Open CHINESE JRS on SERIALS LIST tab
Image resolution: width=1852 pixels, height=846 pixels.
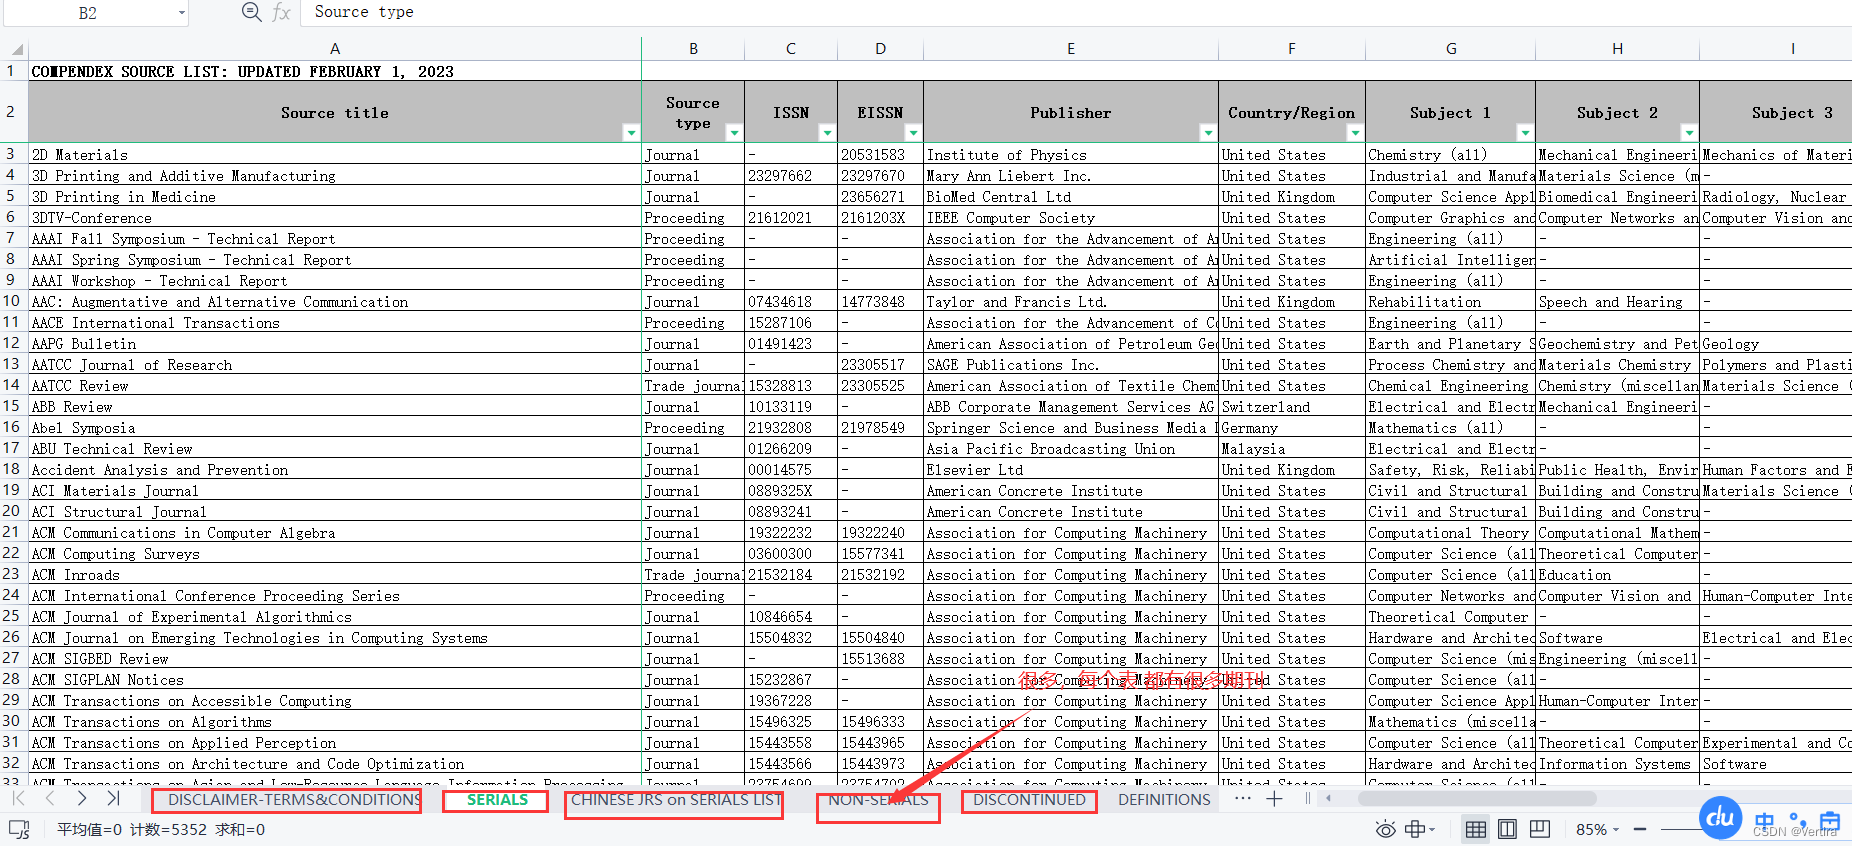click(x=675, y=799)
